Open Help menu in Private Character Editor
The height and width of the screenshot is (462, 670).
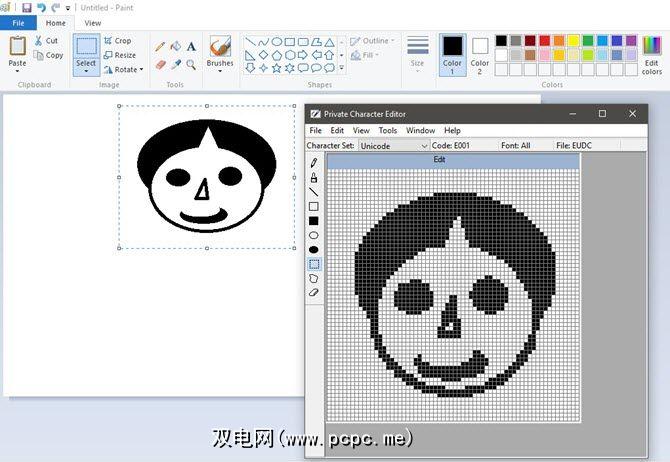452,130
